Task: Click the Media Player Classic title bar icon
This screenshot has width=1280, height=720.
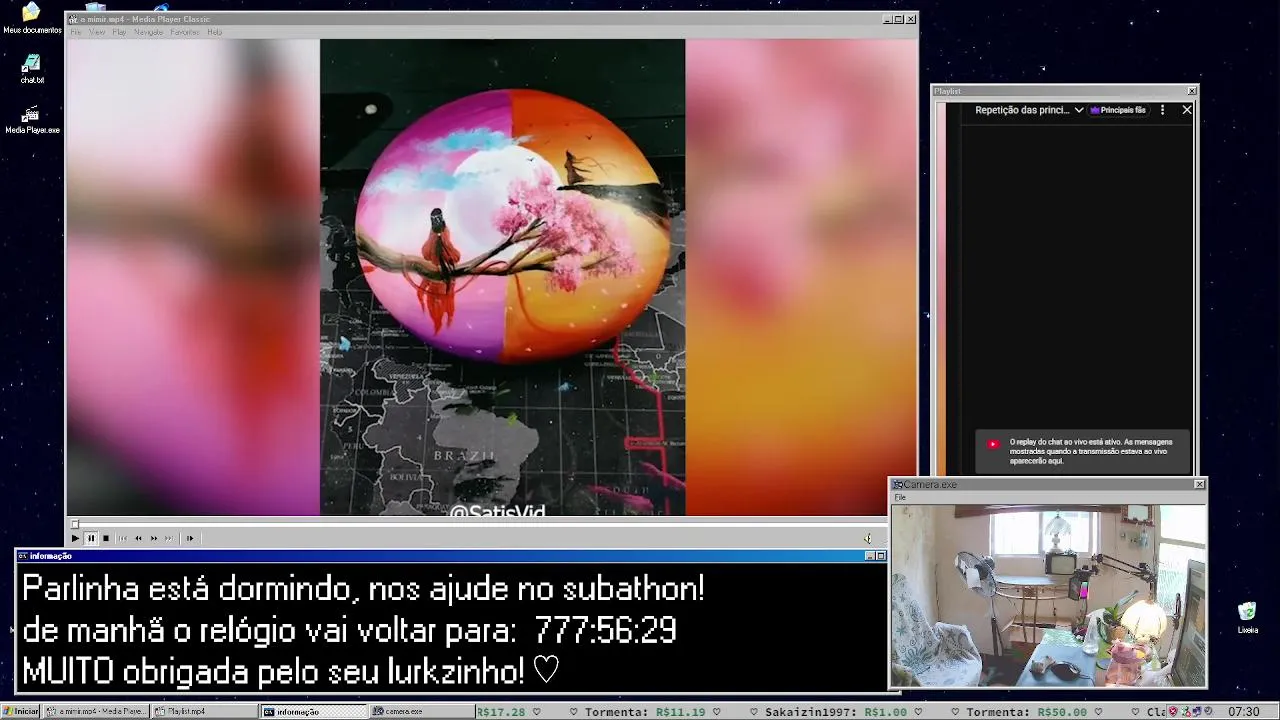Action: (73, 19)
